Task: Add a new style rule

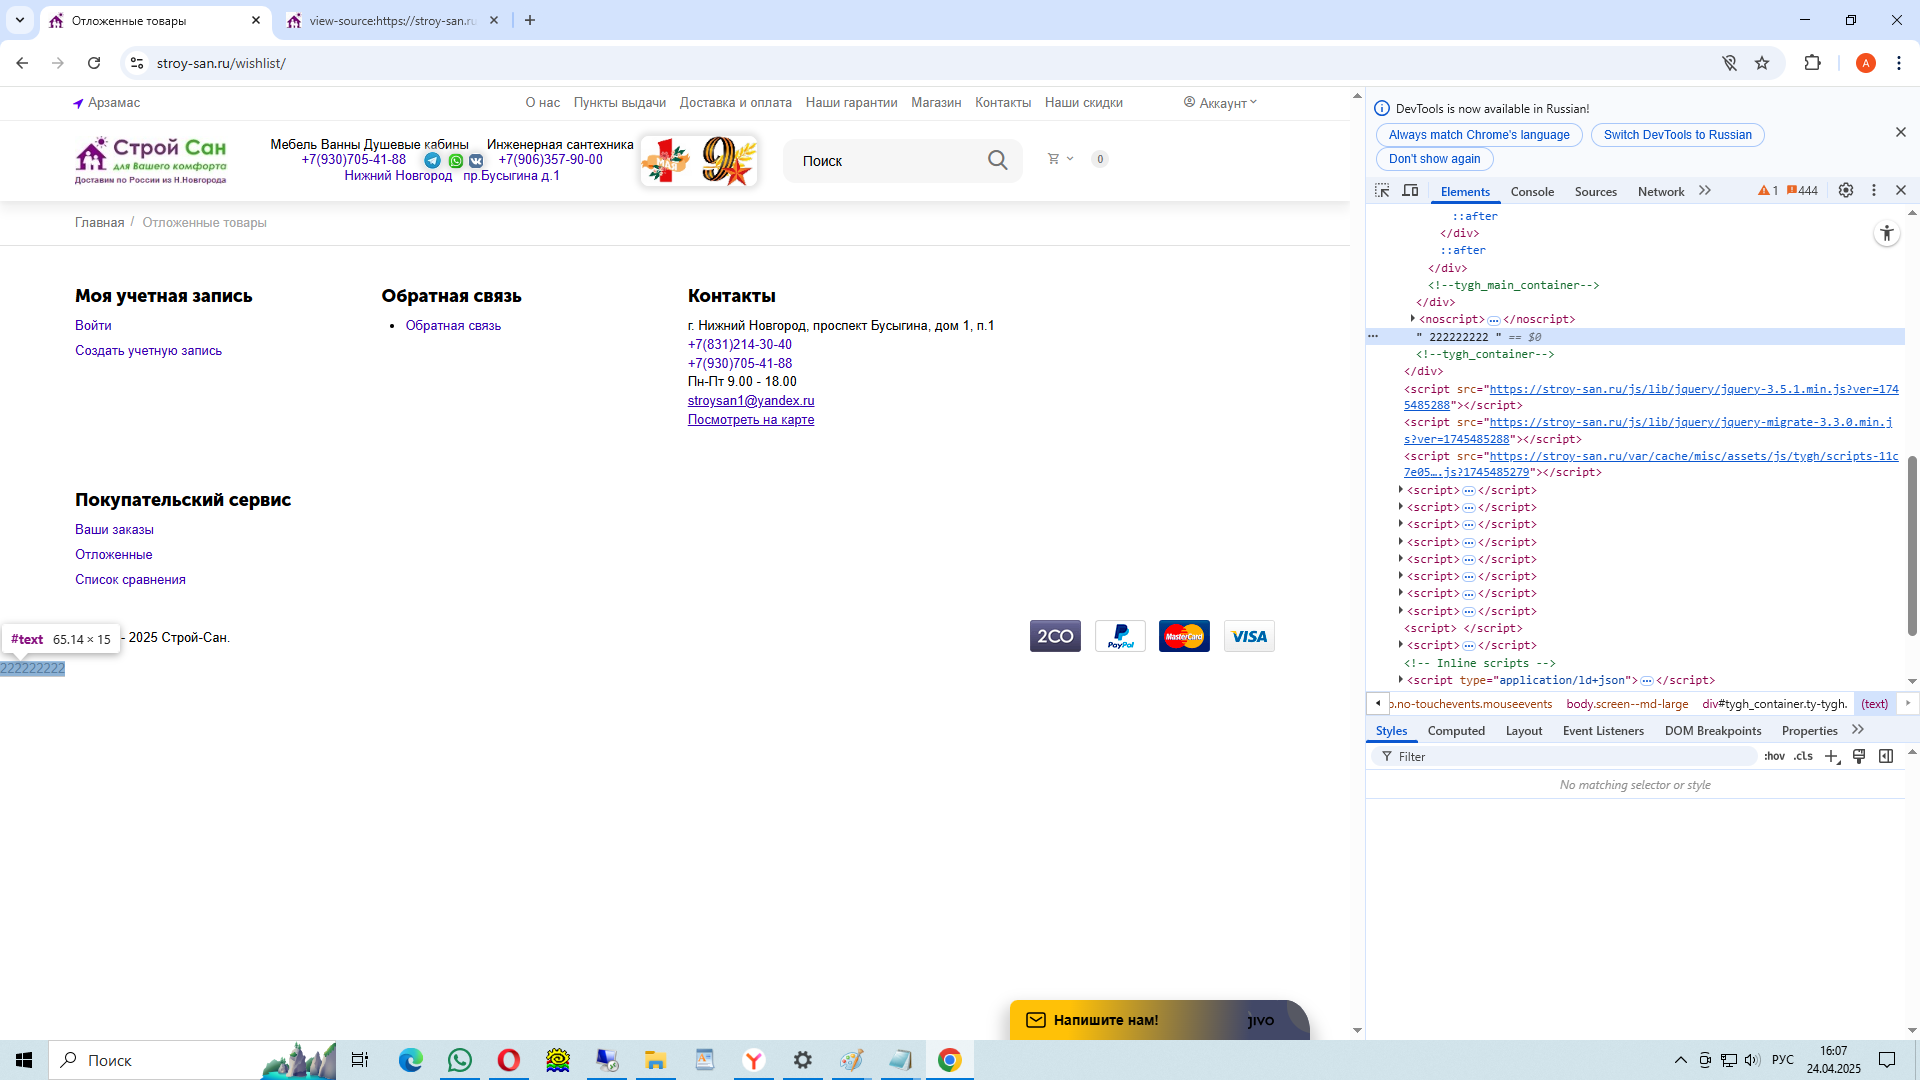Action: (1831, 757)
